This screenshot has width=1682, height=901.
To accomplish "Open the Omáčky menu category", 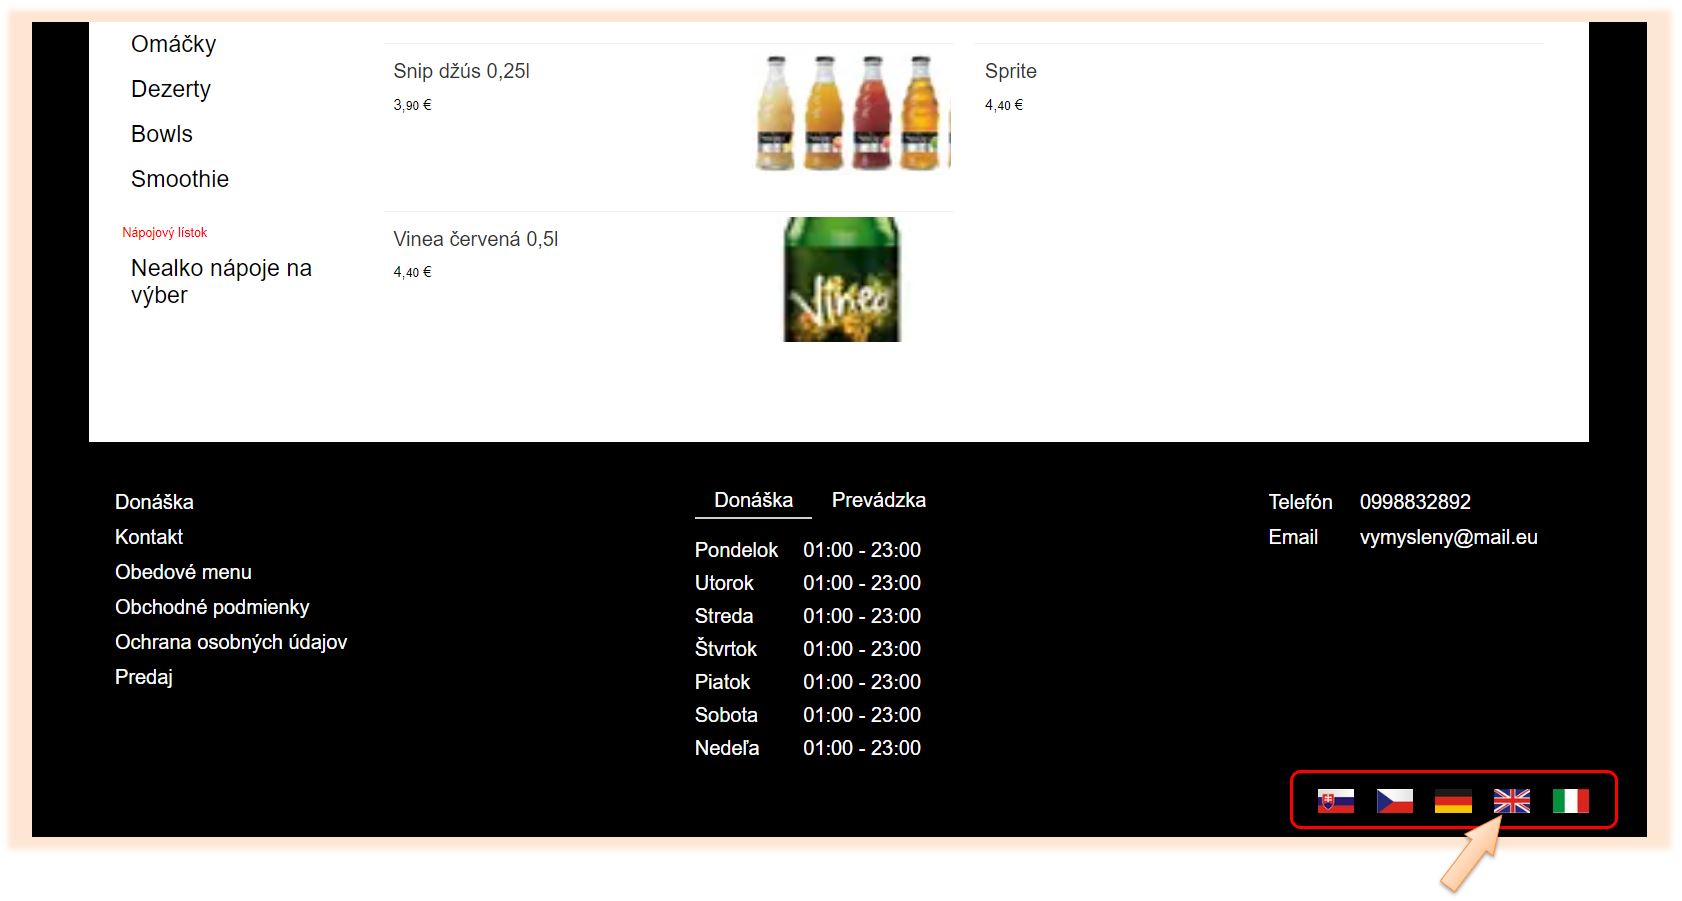I will click(x=173, y=44).
